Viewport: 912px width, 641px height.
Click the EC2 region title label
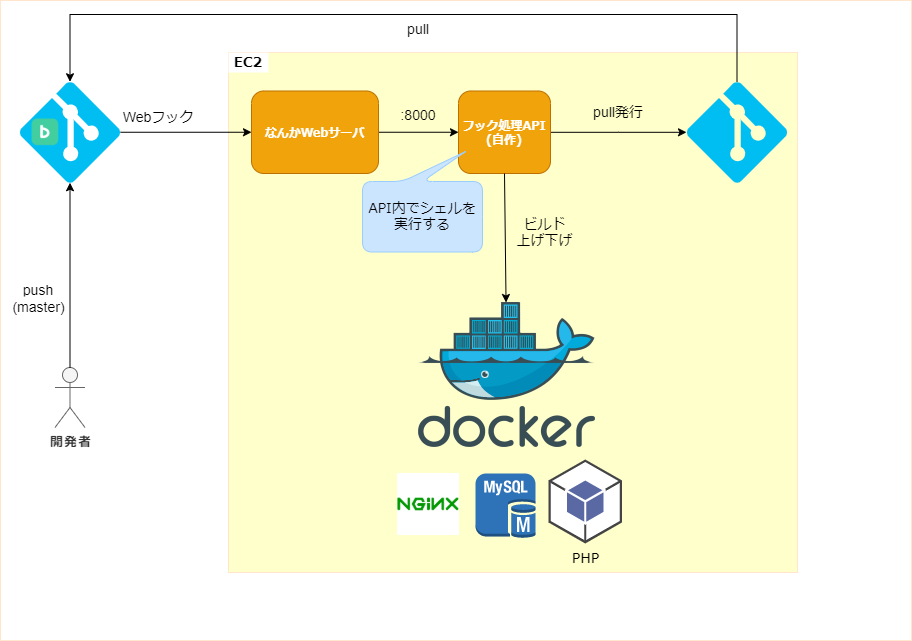(x=248, y=61)
